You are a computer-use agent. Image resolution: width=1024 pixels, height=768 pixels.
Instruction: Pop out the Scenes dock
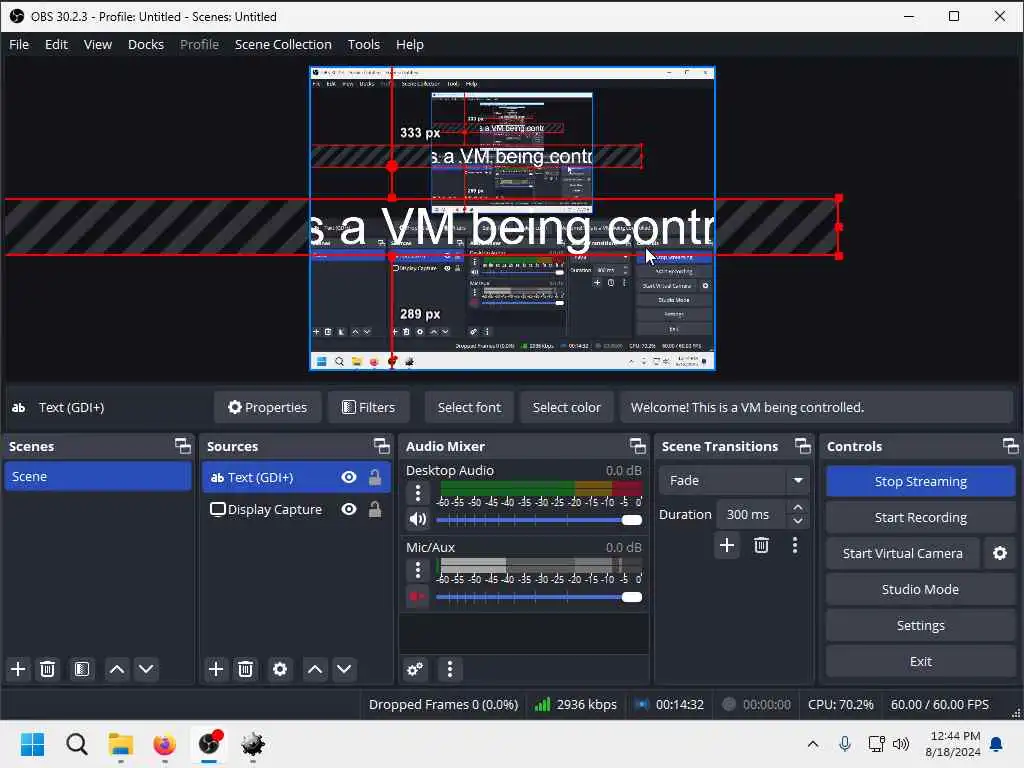pos(183,446)
